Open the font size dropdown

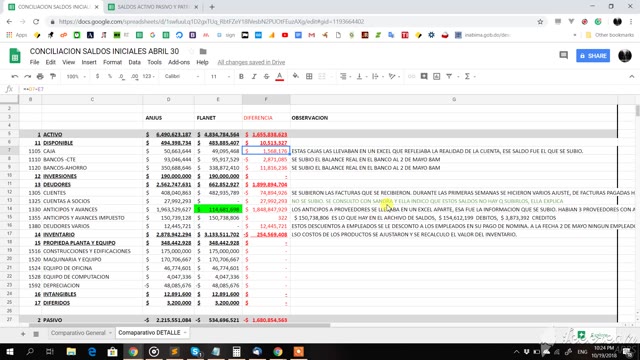point(220,76)
